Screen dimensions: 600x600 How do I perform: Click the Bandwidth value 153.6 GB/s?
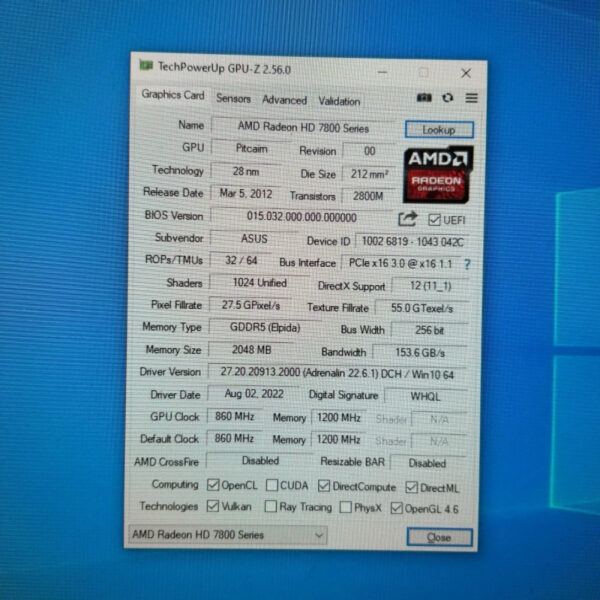(x=420, y=352)
